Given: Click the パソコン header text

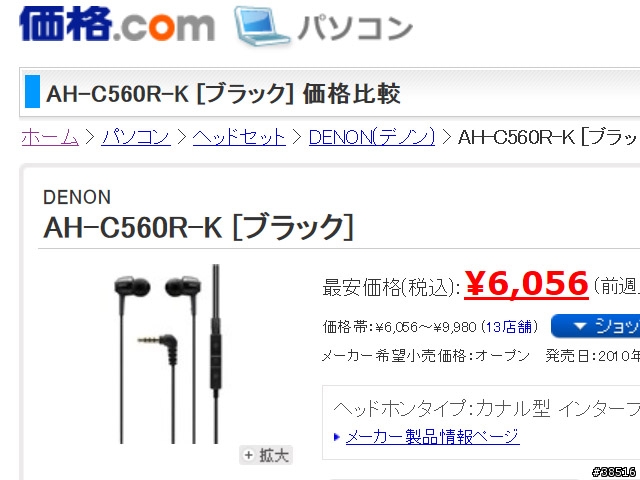Looking at the screenshot, I should click(x=355, y=28).
